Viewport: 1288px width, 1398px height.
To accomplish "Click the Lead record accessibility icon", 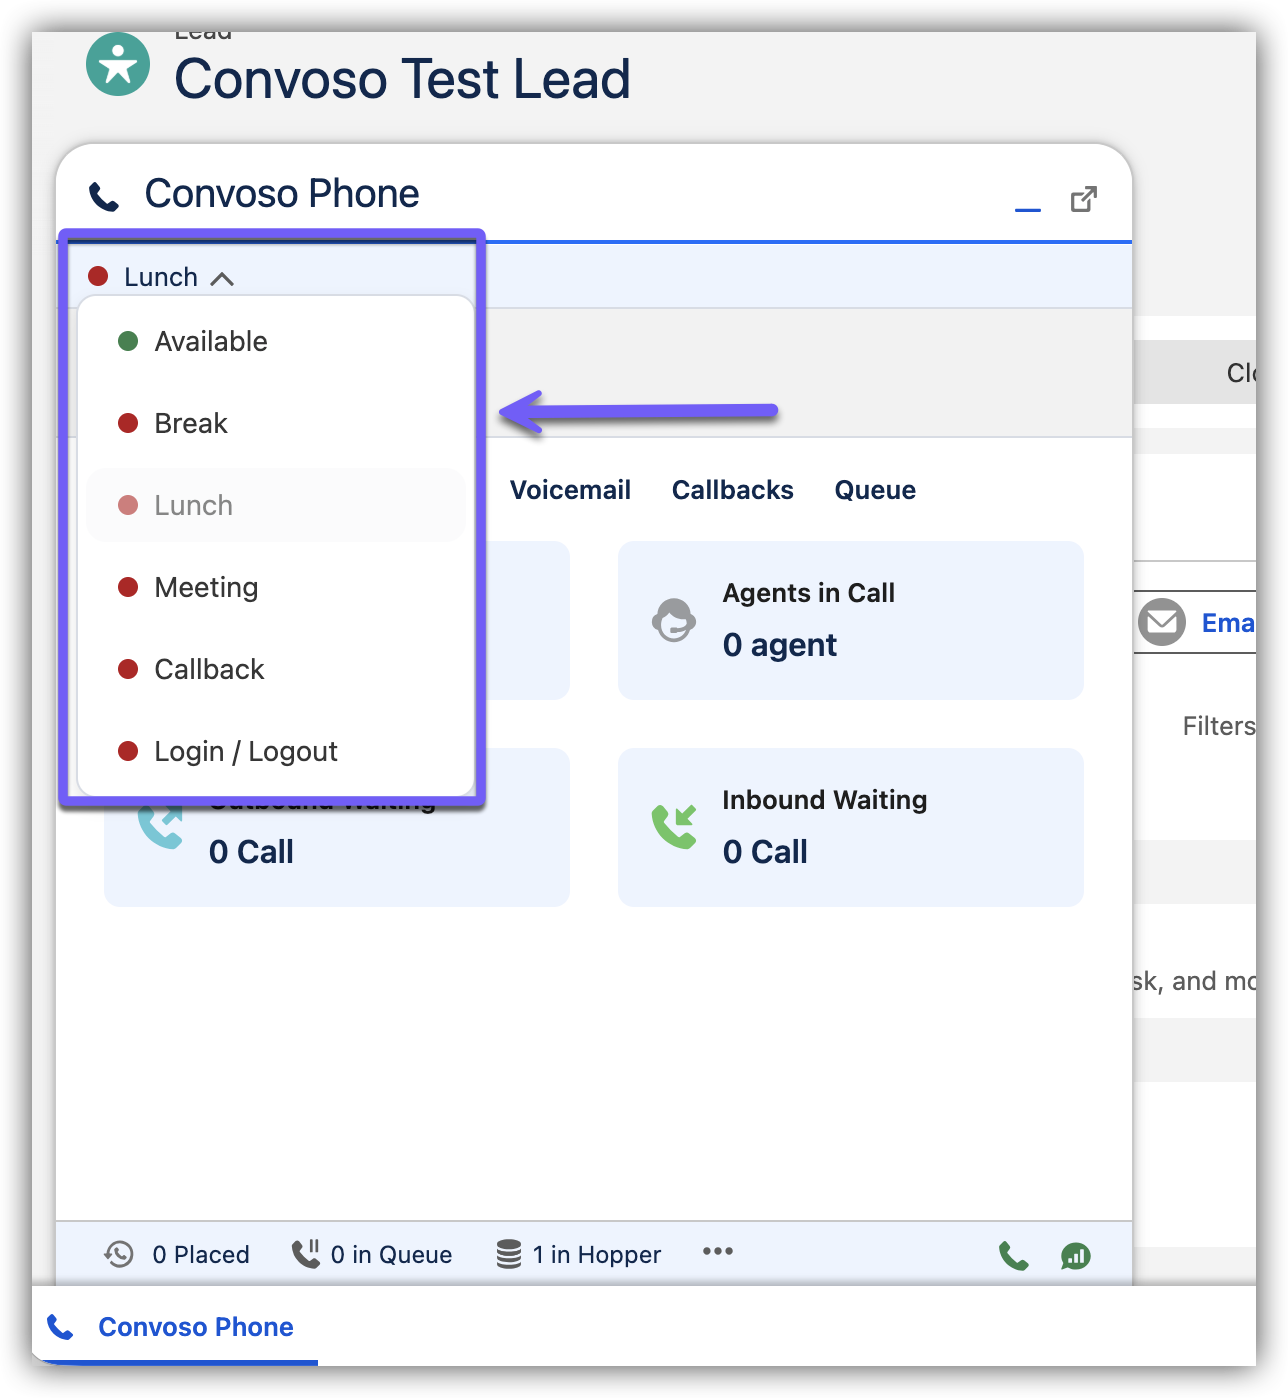I will tap(118, 65).
